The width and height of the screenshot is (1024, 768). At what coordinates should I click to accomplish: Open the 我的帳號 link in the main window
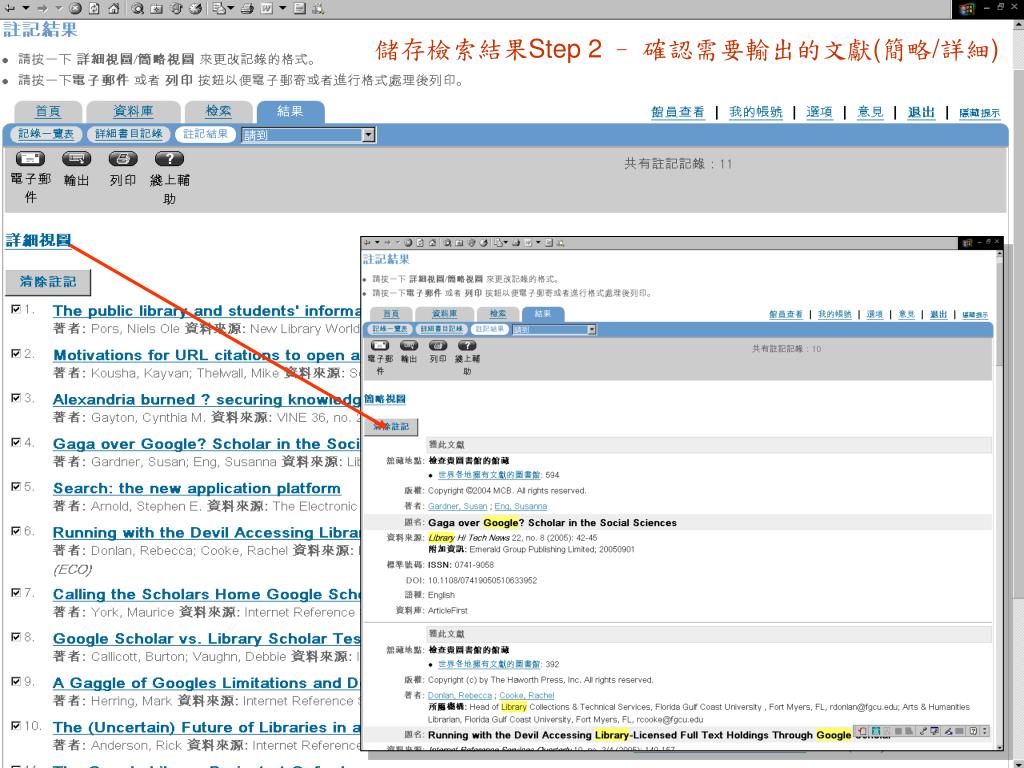coord(756,112)
